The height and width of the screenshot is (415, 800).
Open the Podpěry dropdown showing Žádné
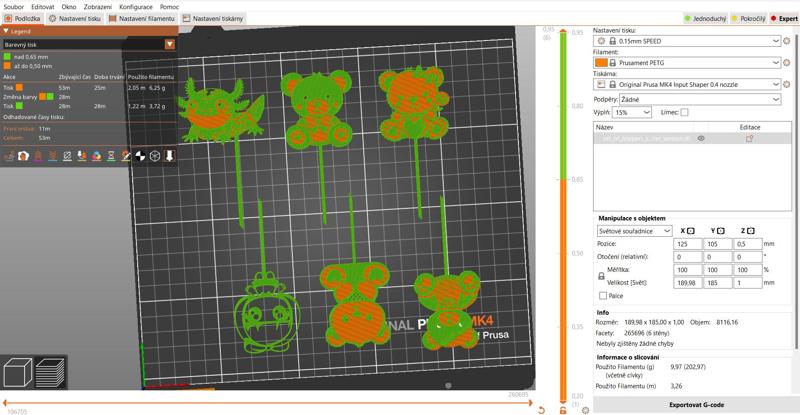point(700,100)
